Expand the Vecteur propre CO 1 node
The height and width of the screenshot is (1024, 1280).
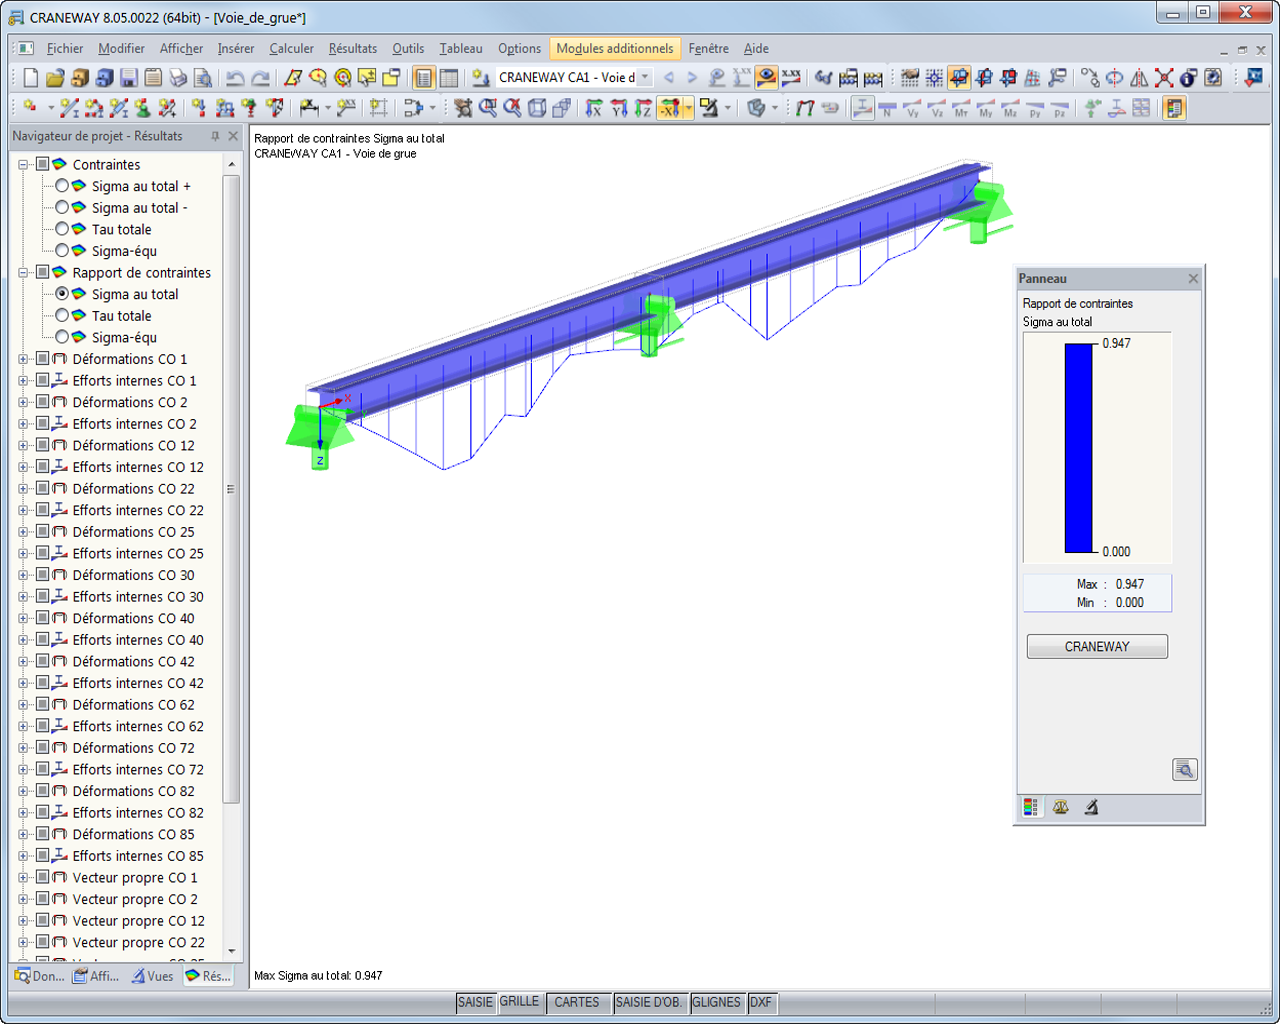click(23, 878)
